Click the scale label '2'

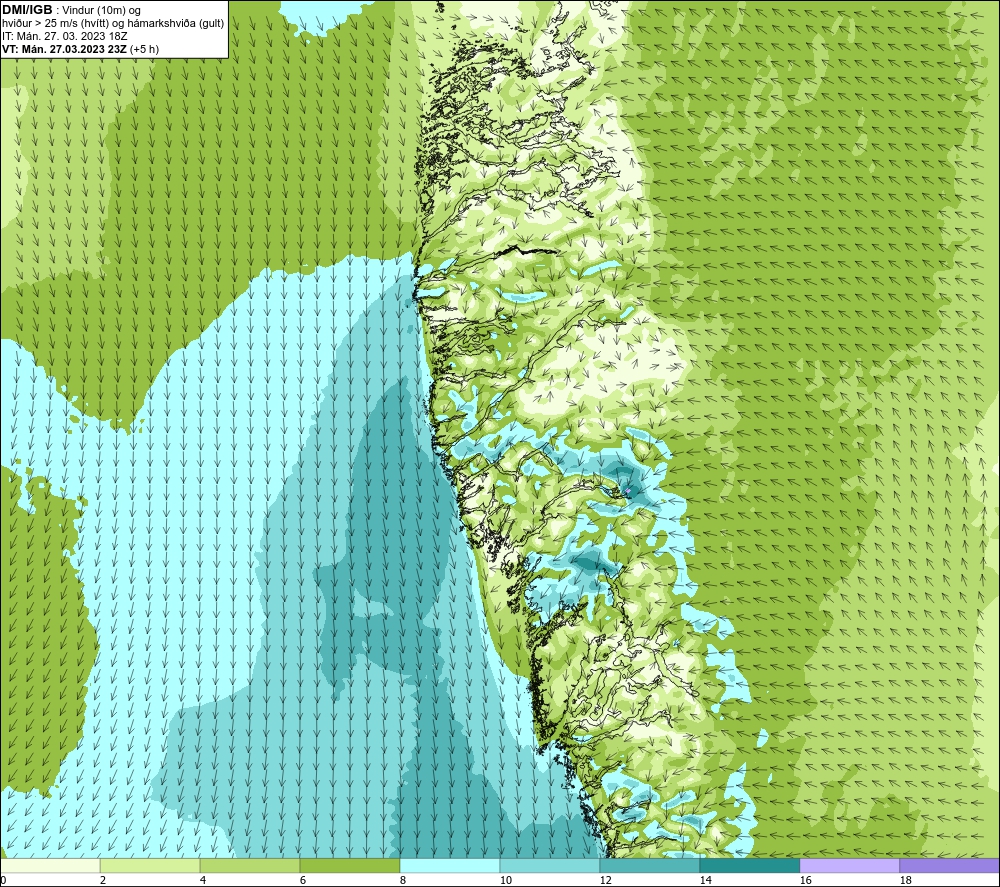tap(103, 881)
